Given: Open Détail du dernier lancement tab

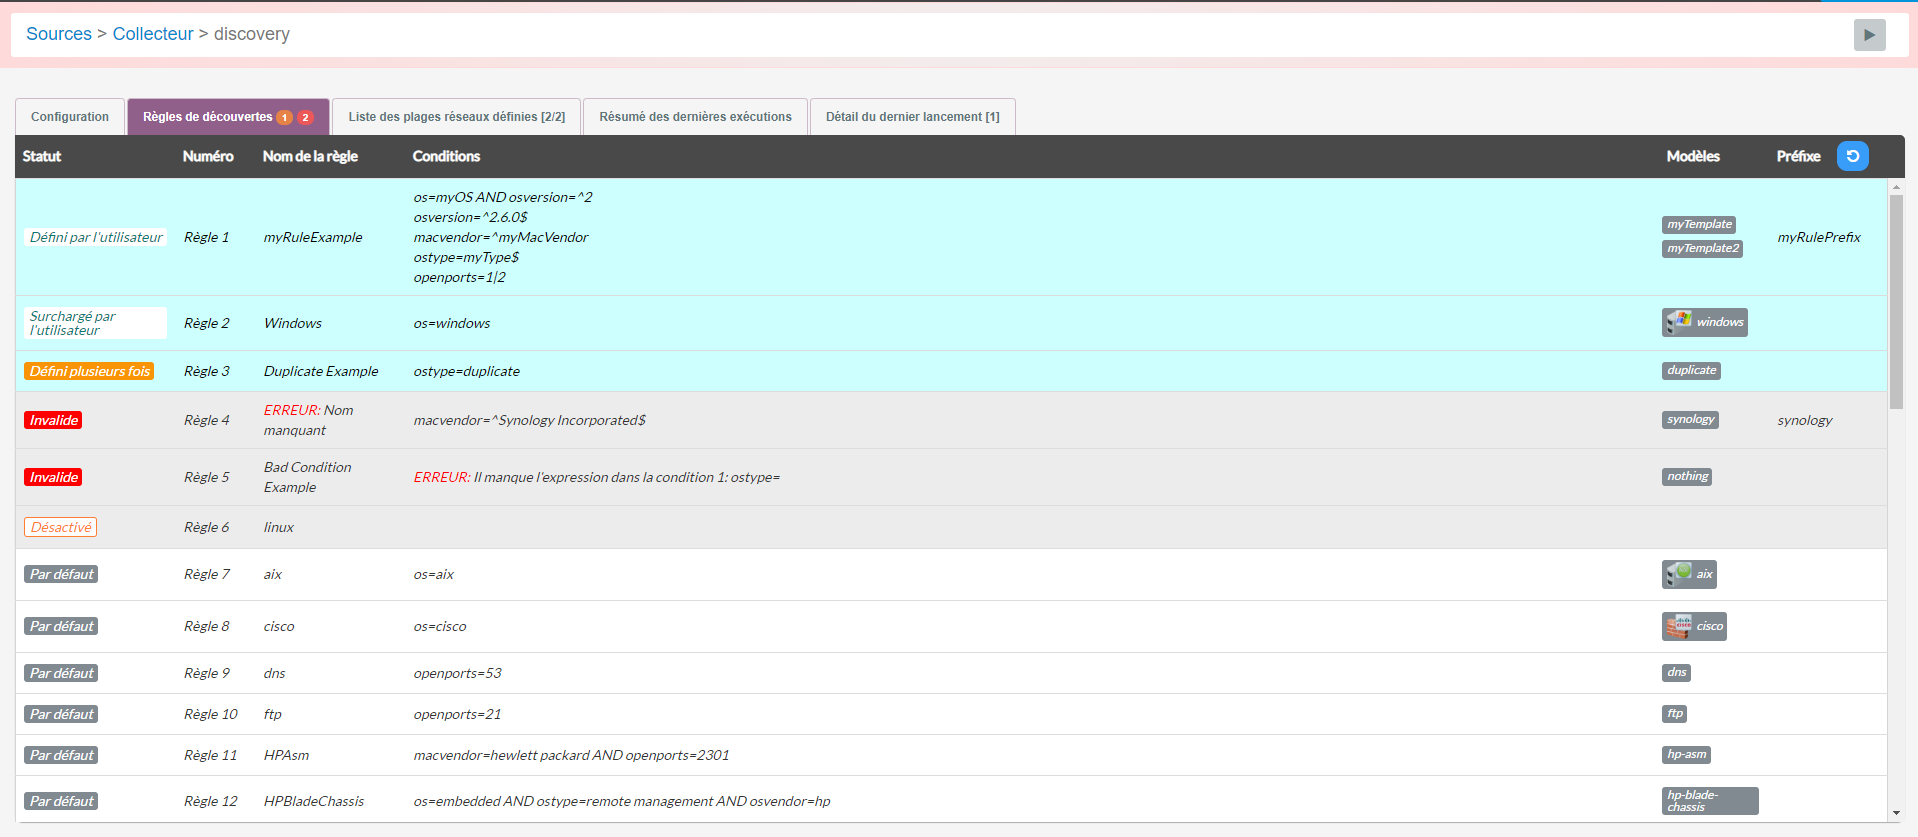Looking at the screenshot, I should click(x=912, y=117).
